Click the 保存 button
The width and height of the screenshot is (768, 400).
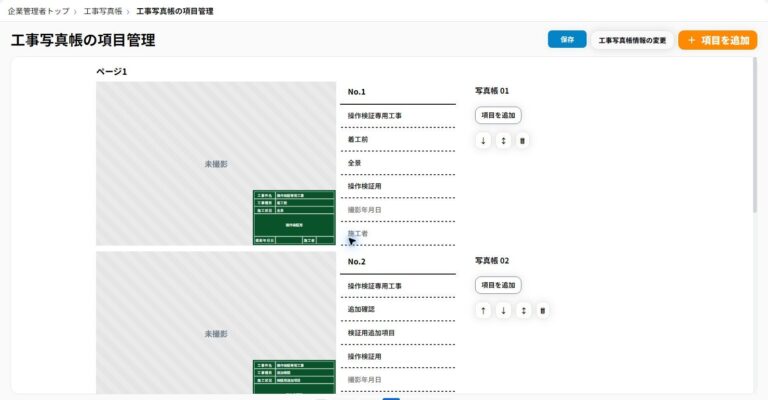tap(567, 39)
